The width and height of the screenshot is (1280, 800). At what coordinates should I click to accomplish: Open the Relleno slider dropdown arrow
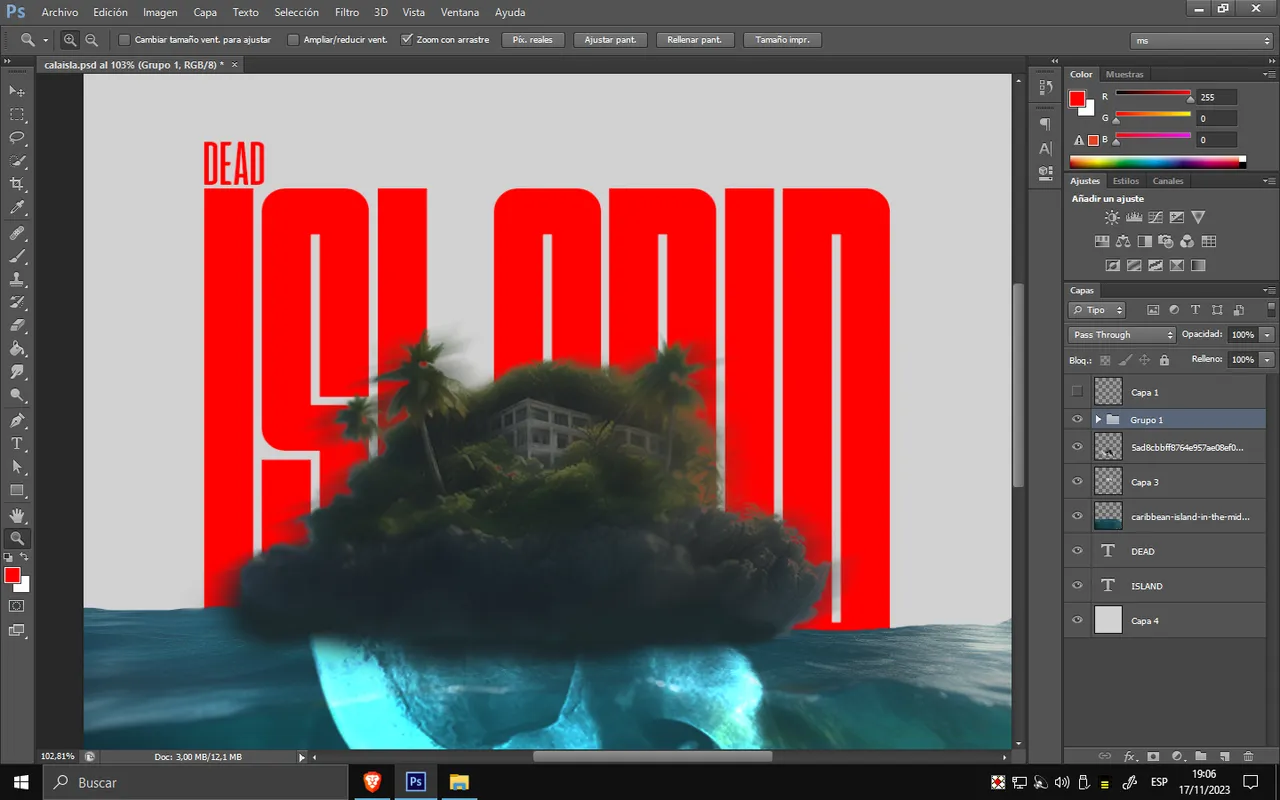coord(1267,359)
